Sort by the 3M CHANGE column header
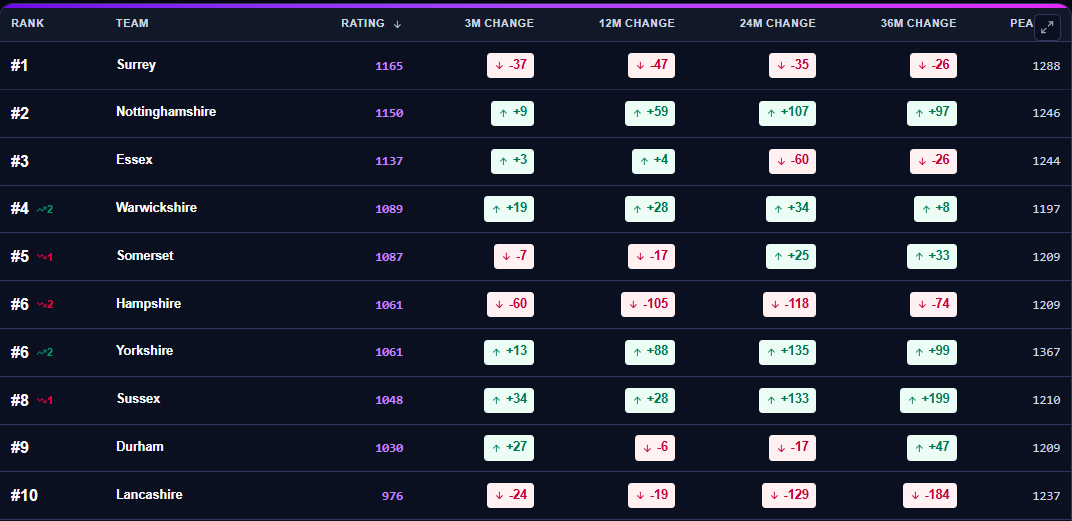 point(499,23)
